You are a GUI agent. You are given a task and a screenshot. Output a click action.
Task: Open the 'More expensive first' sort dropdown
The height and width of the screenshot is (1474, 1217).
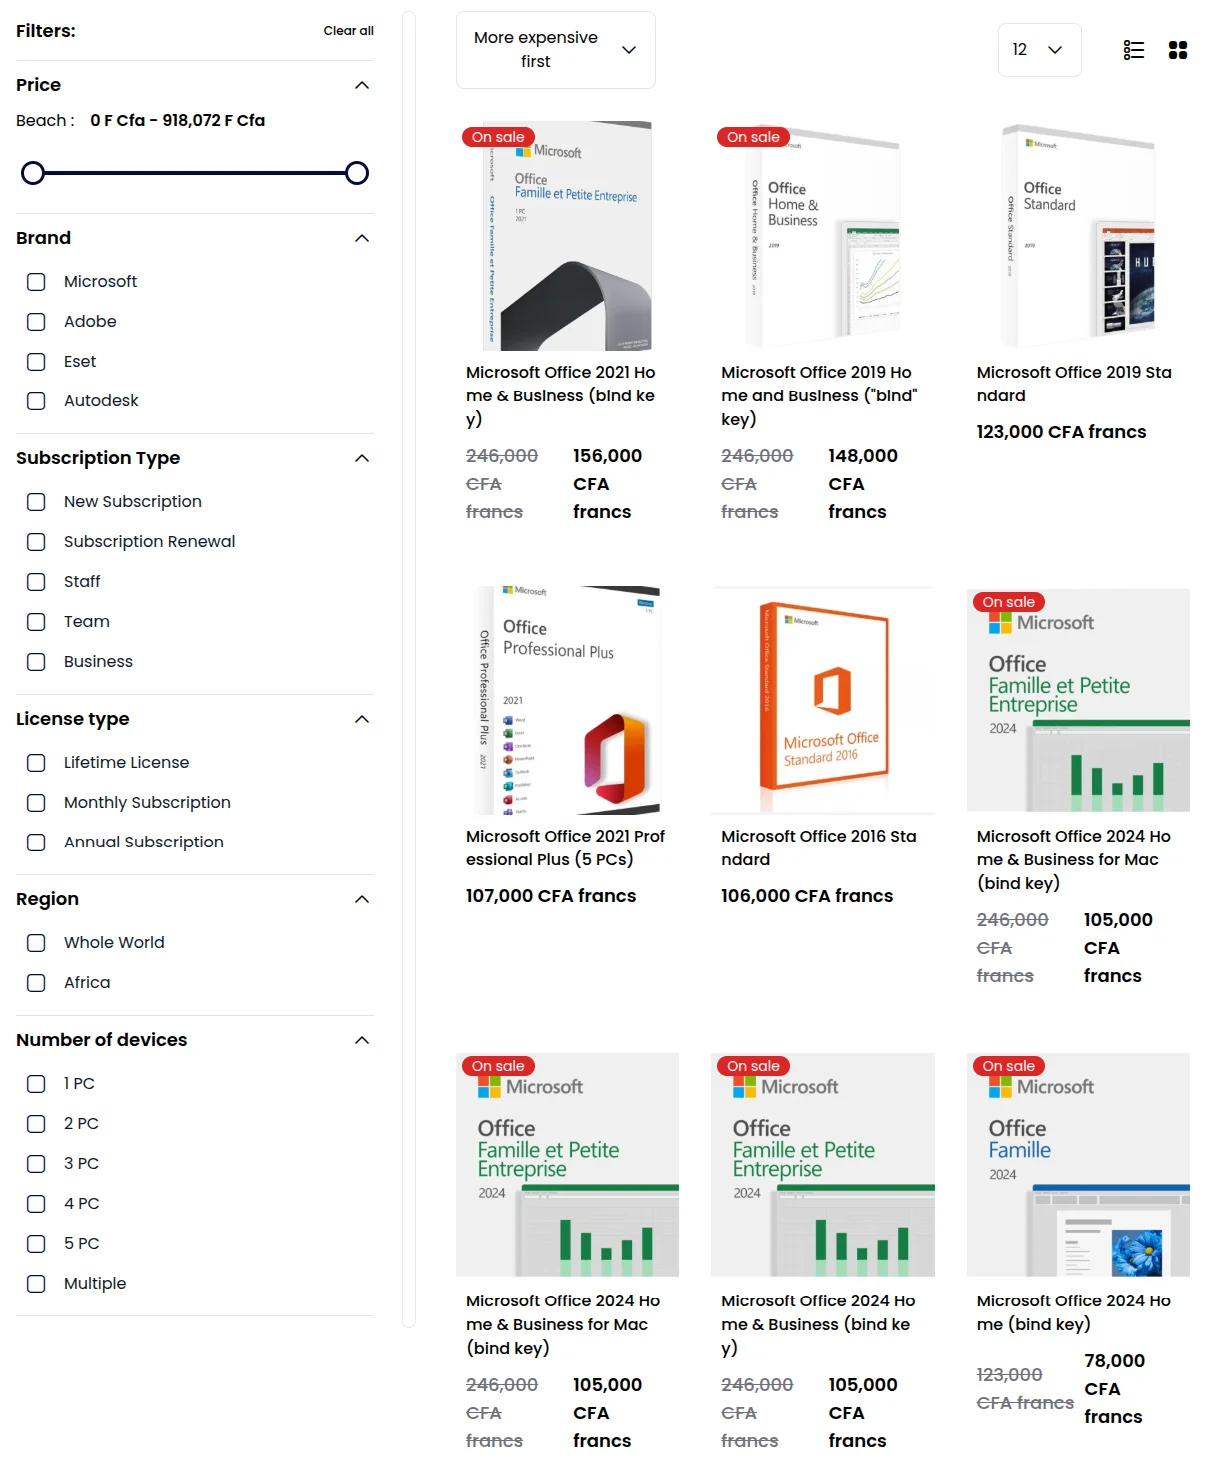tap(555, 50)
